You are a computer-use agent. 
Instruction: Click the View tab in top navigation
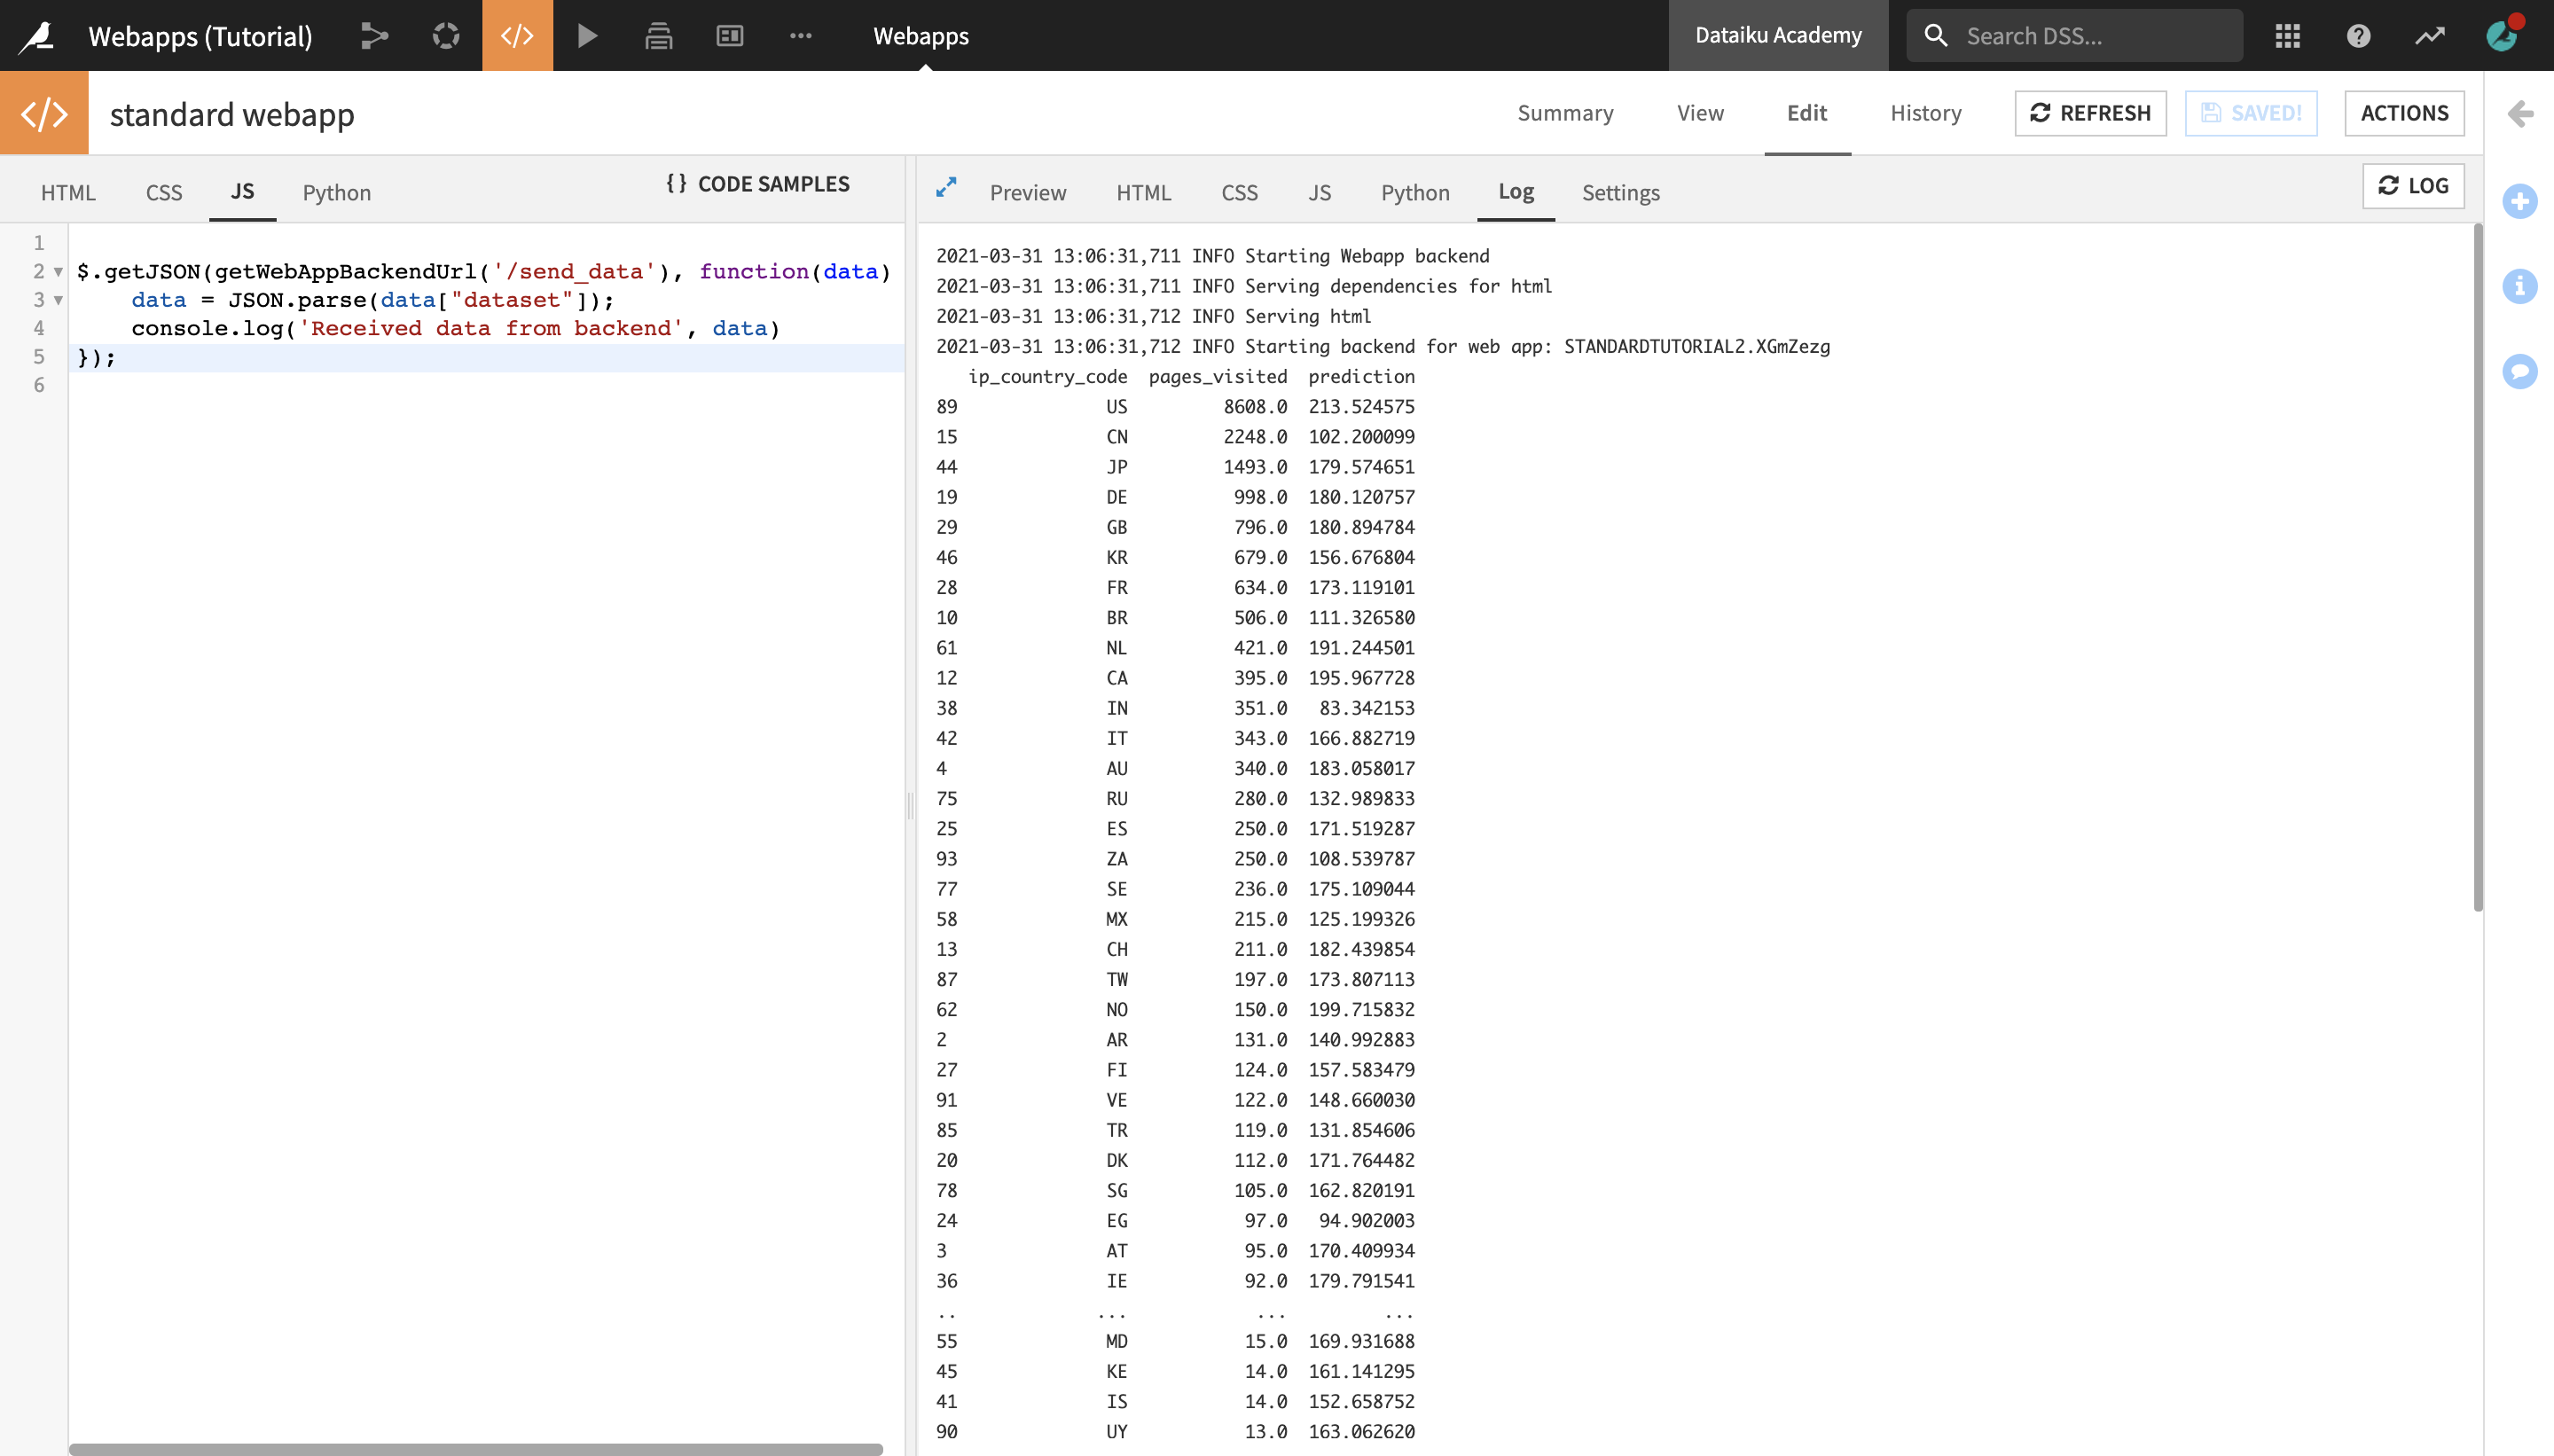tap(1700, 113)
